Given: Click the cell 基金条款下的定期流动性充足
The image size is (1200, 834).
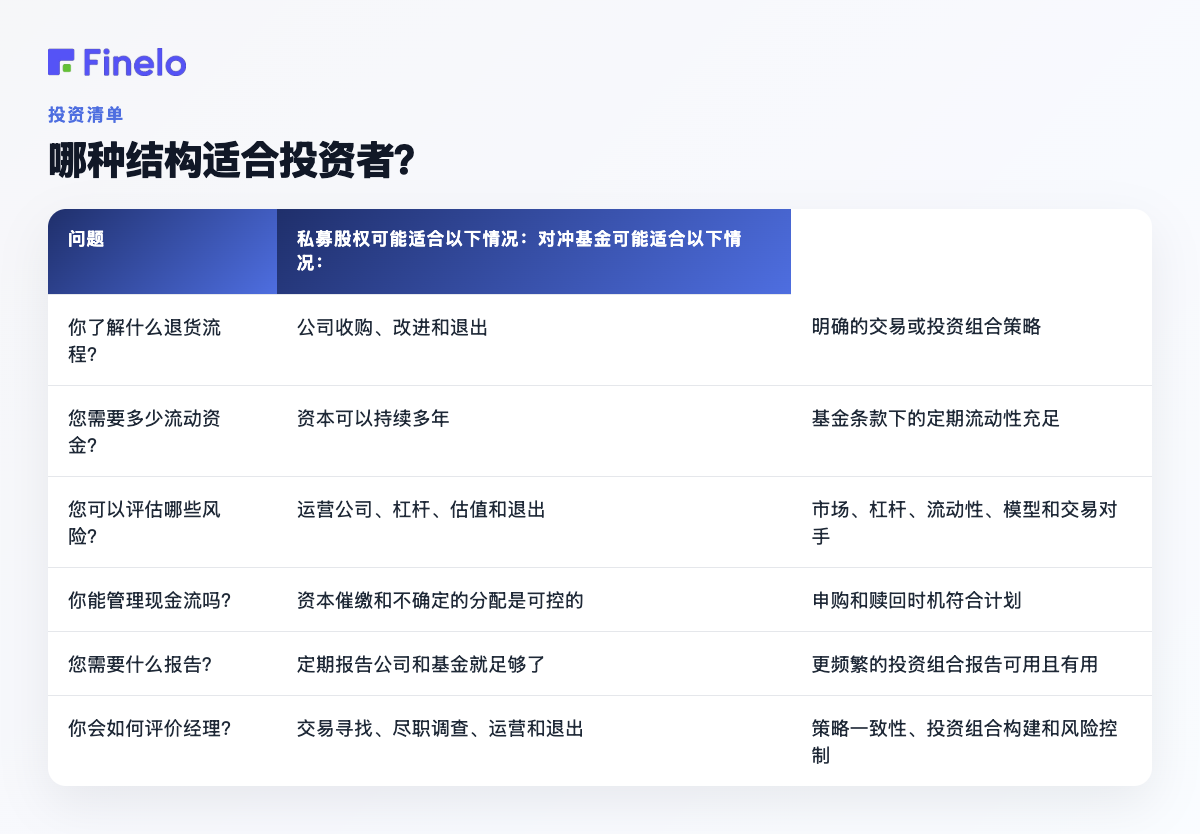Looking at the screenshot, I should pyautogui.click(x=936, y=418).
